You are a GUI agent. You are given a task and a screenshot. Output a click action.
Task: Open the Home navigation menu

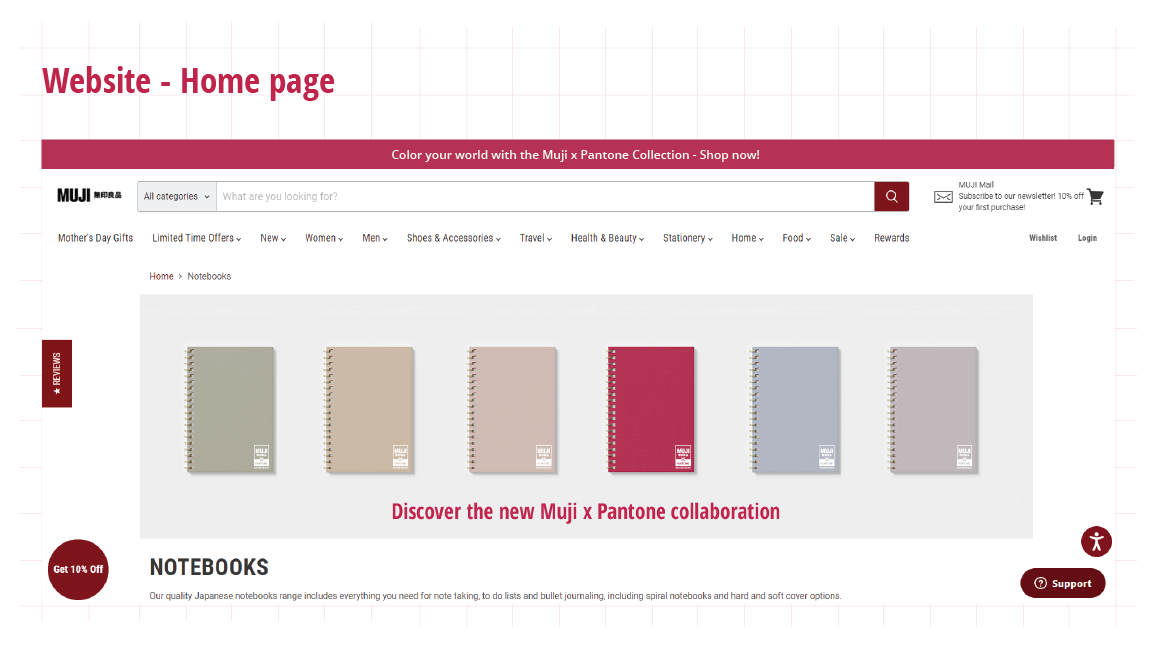click(x=747, y=238)
